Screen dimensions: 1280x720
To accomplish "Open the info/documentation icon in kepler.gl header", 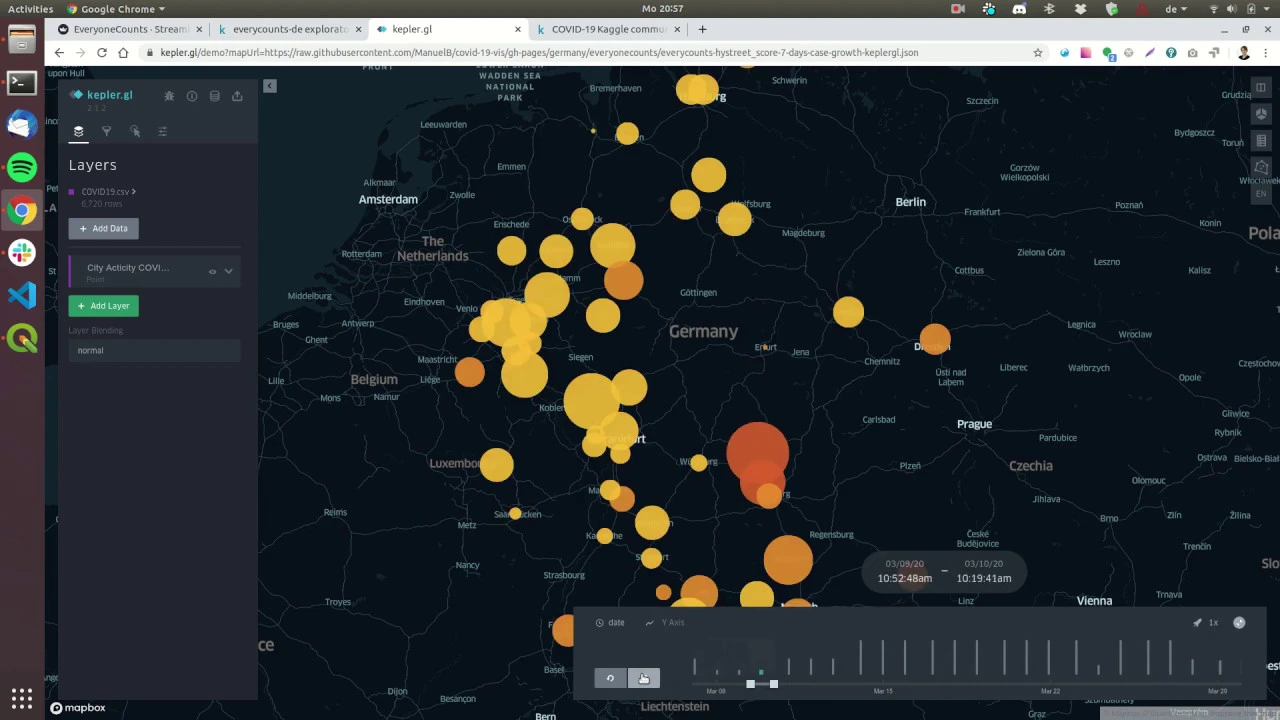I will pyautogui.click(x=192, y=96).
